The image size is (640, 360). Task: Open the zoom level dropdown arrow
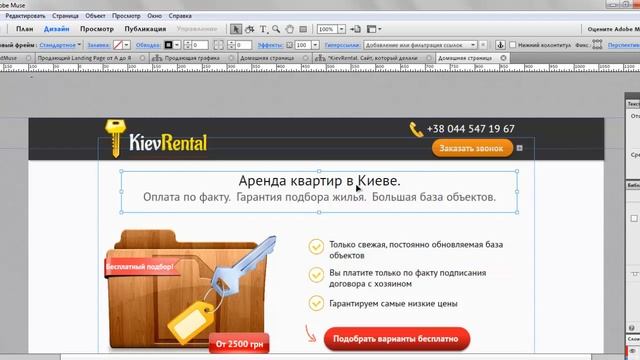point(342,29)
